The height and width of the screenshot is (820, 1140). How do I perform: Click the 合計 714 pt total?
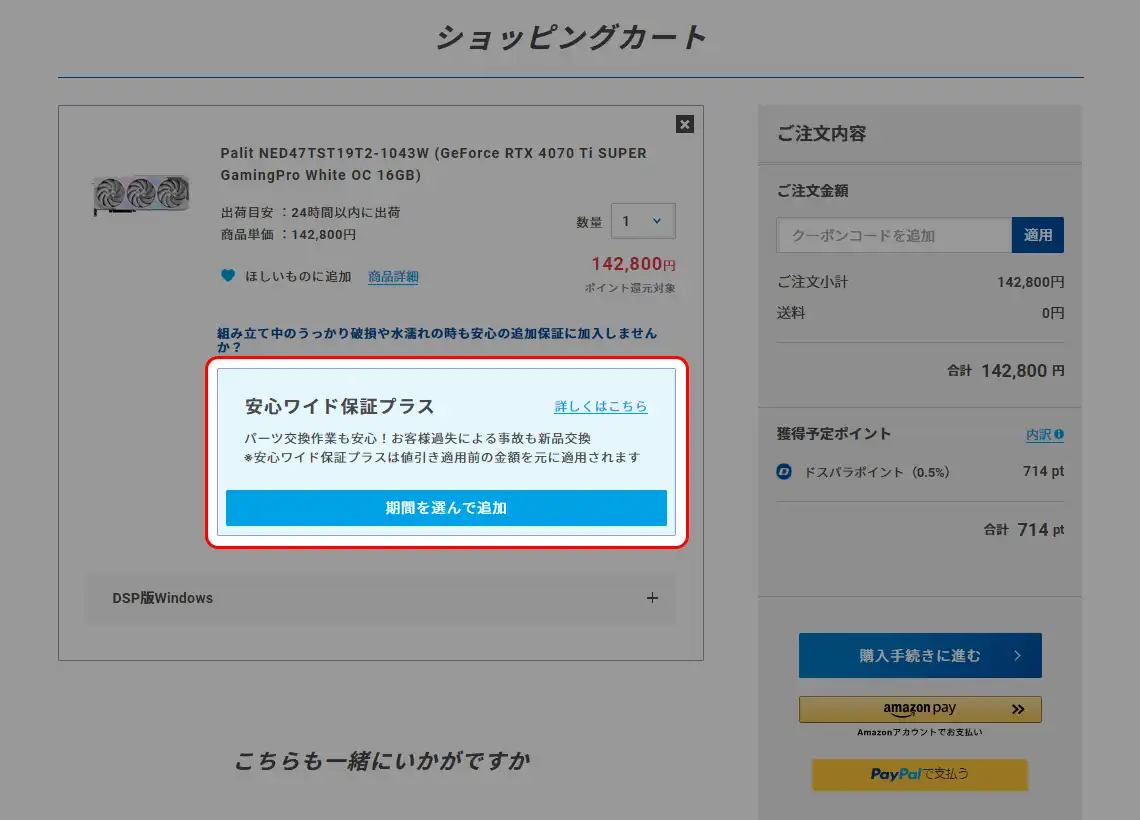click(x=1024, y=530)
